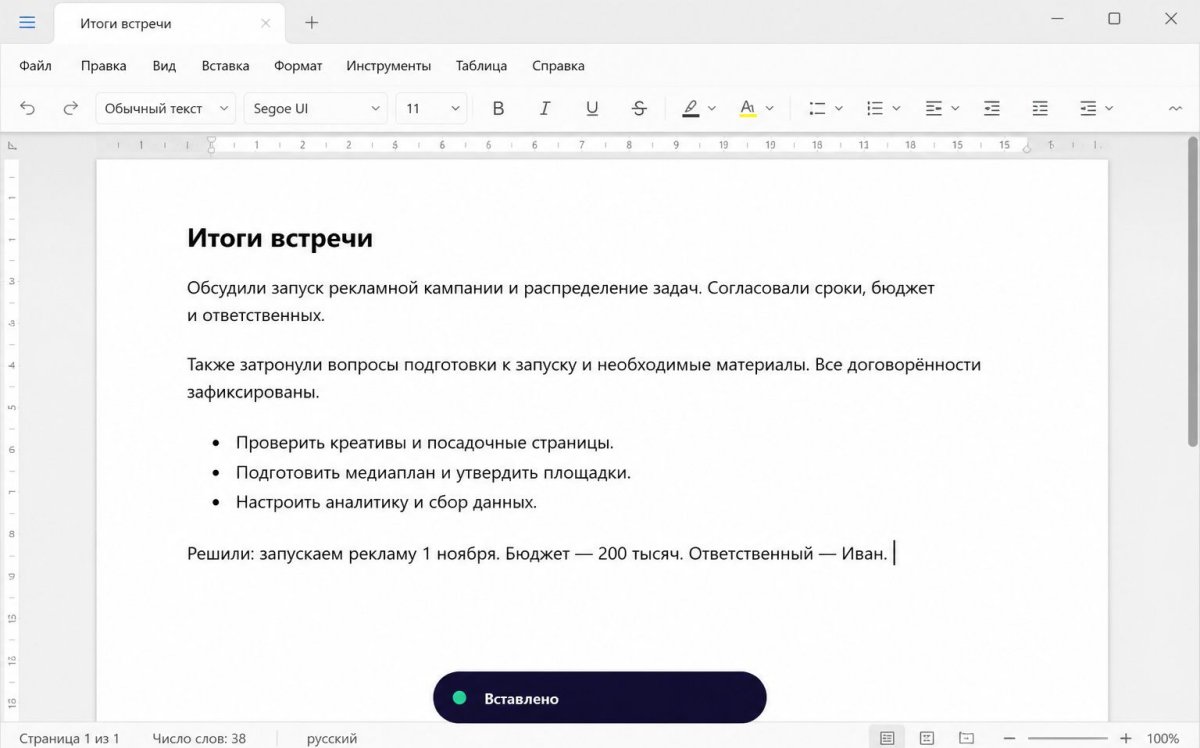
Task: Apply the yellow font color
Action: point(747,108)
